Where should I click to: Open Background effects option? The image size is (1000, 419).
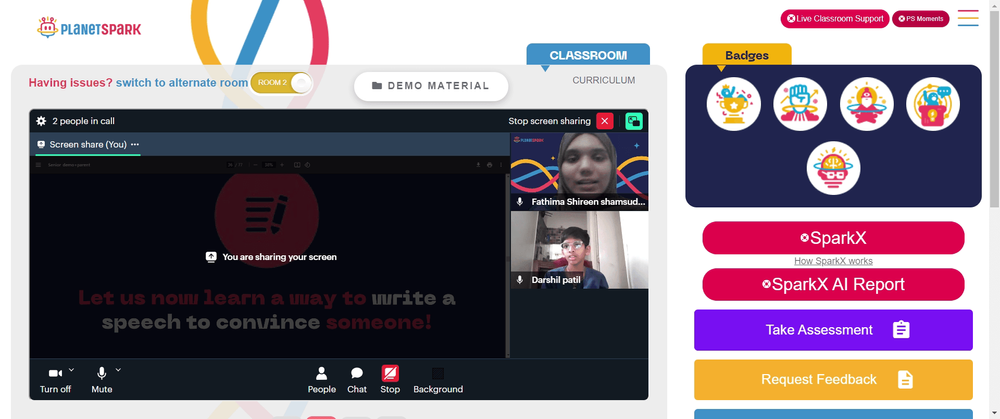tap(438, 380)
